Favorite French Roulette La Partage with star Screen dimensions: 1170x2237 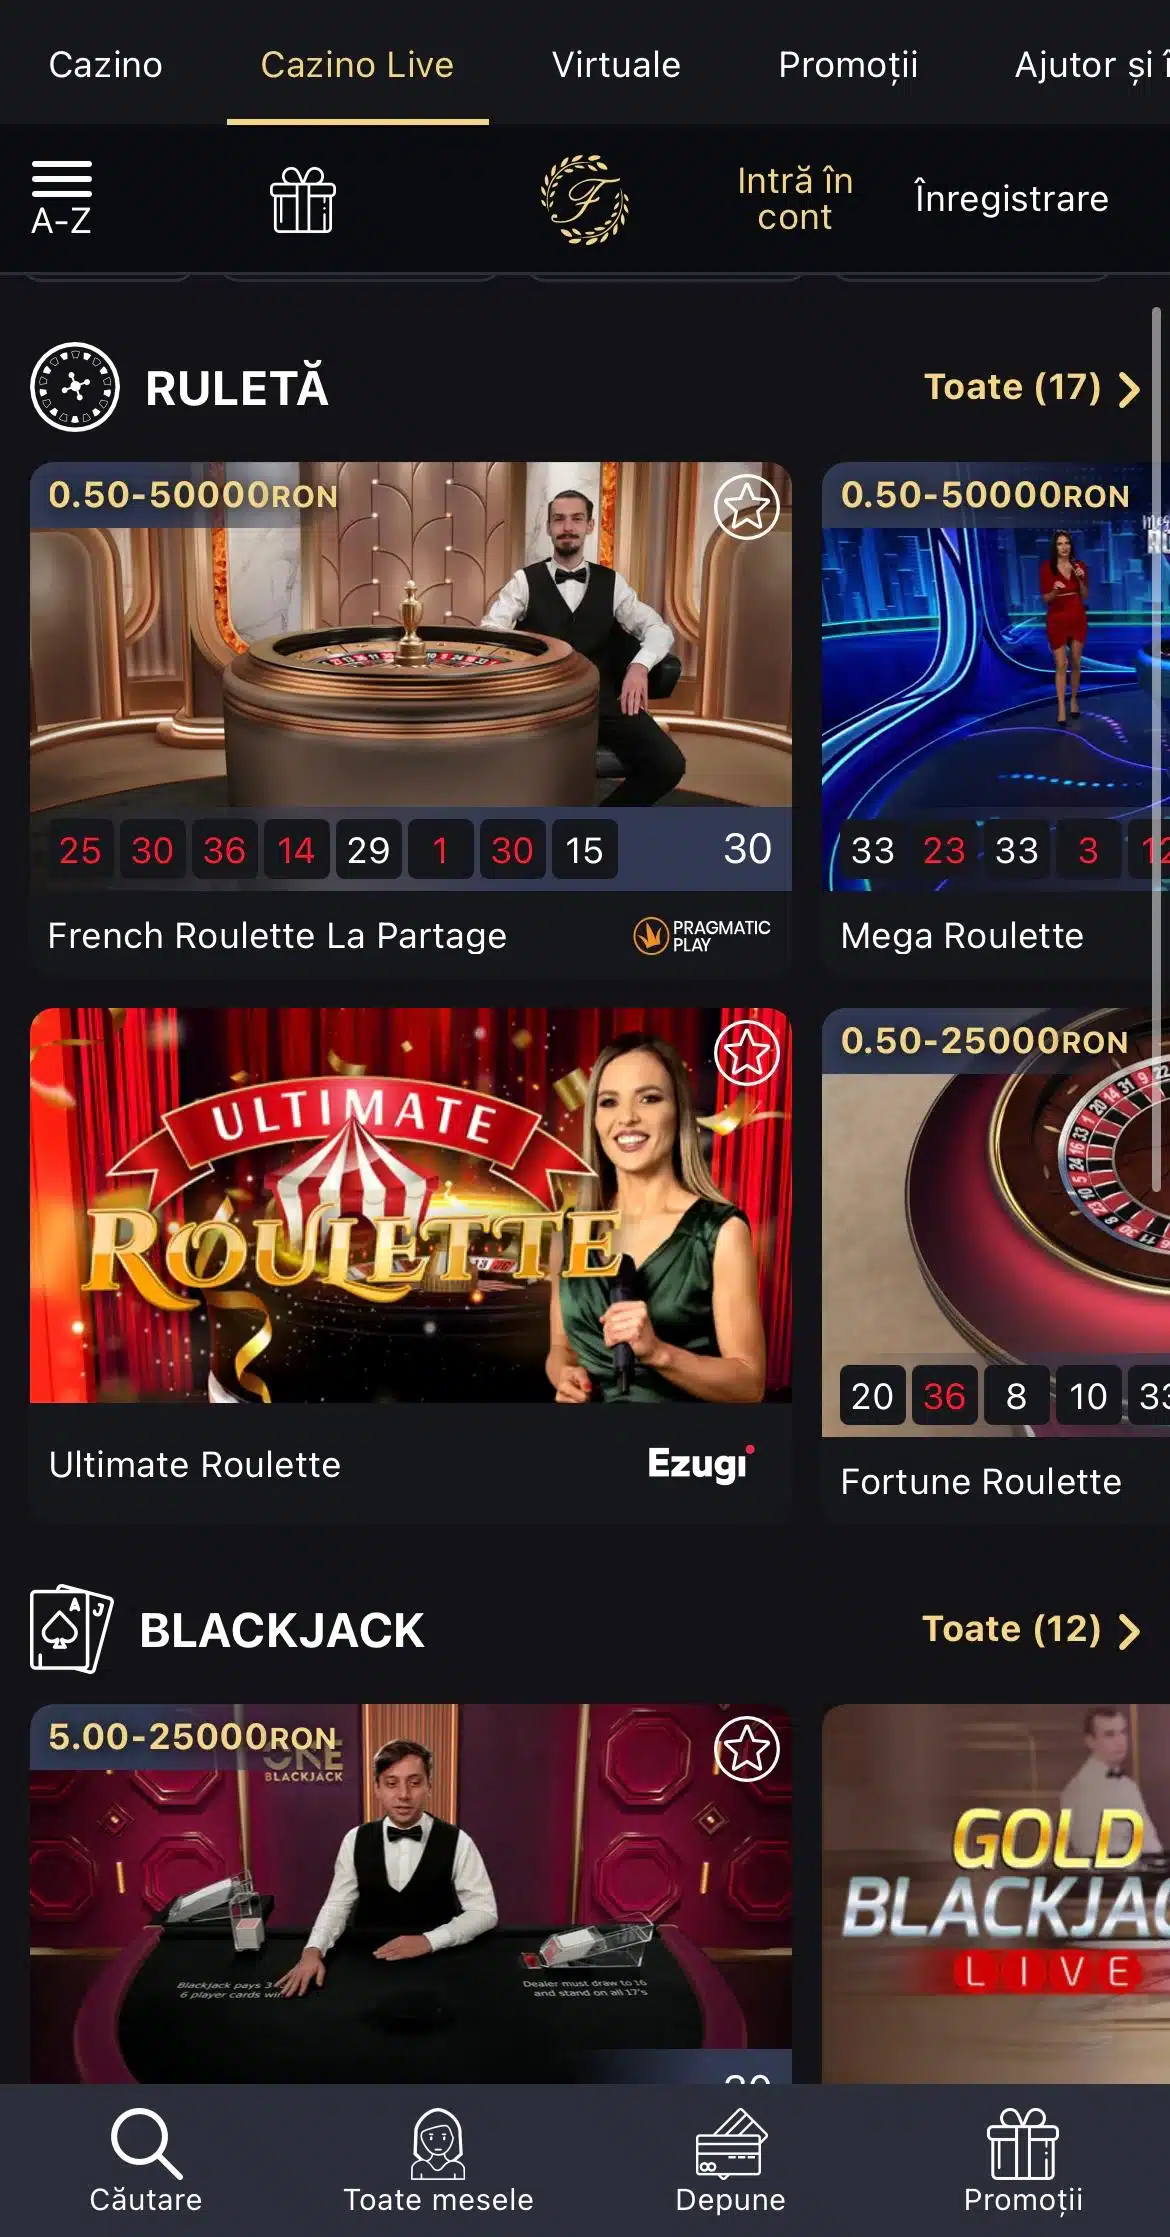747,507
